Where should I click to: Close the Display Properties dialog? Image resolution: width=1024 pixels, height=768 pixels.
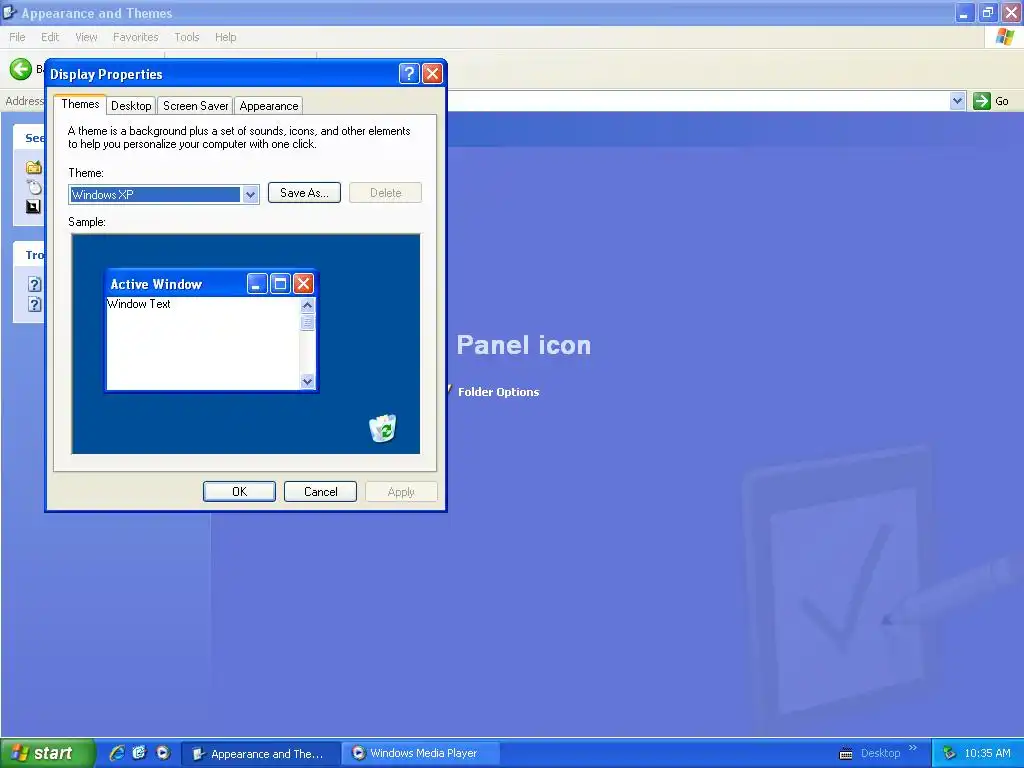pos(432,74)
